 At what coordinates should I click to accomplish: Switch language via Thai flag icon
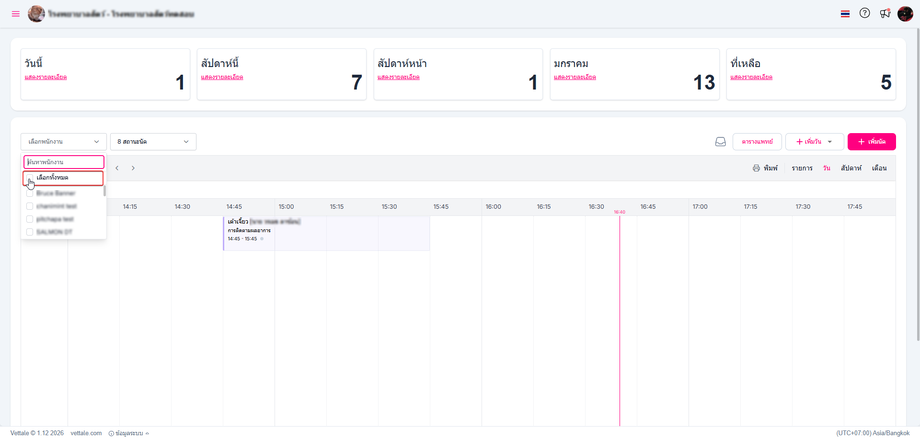[845, 14]
